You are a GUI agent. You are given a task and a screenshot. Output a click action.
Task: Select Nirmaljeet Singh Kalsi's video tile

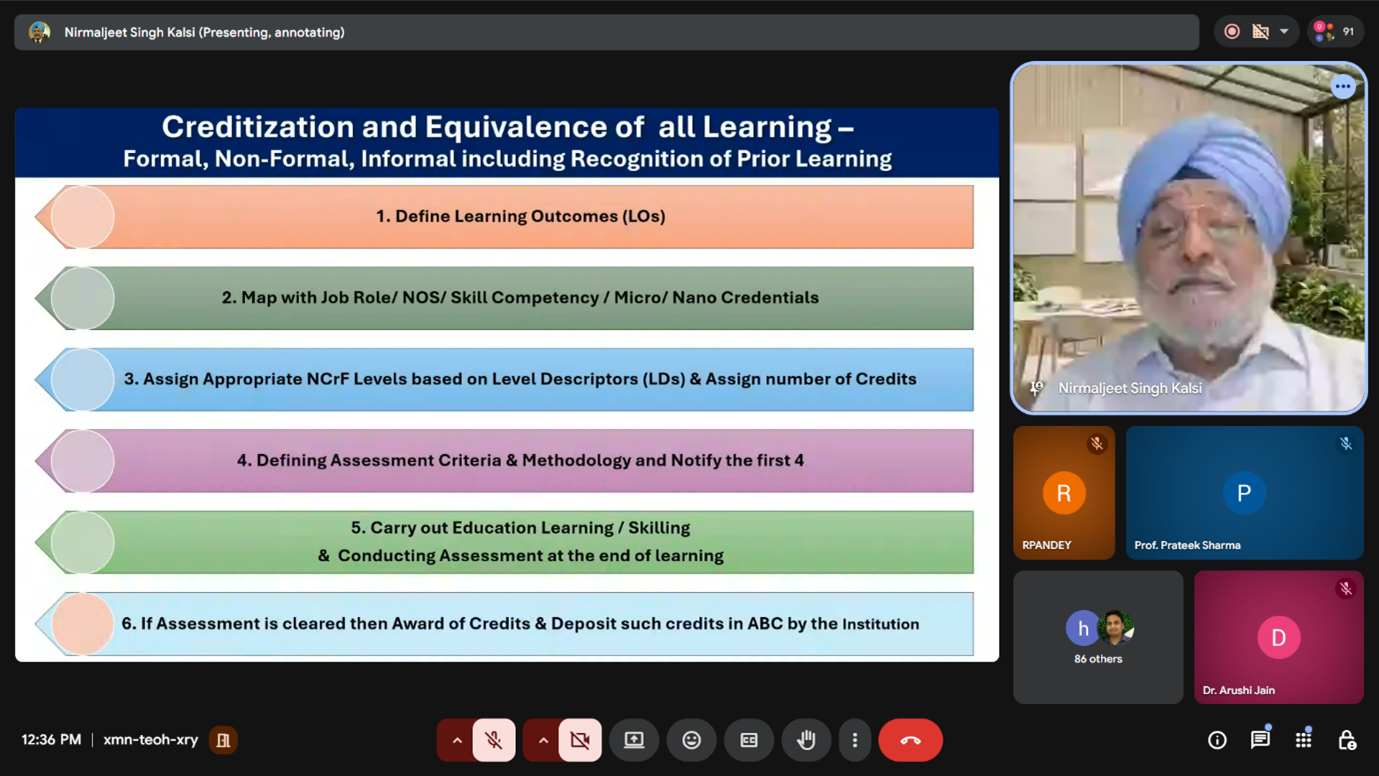[1188, 238]
